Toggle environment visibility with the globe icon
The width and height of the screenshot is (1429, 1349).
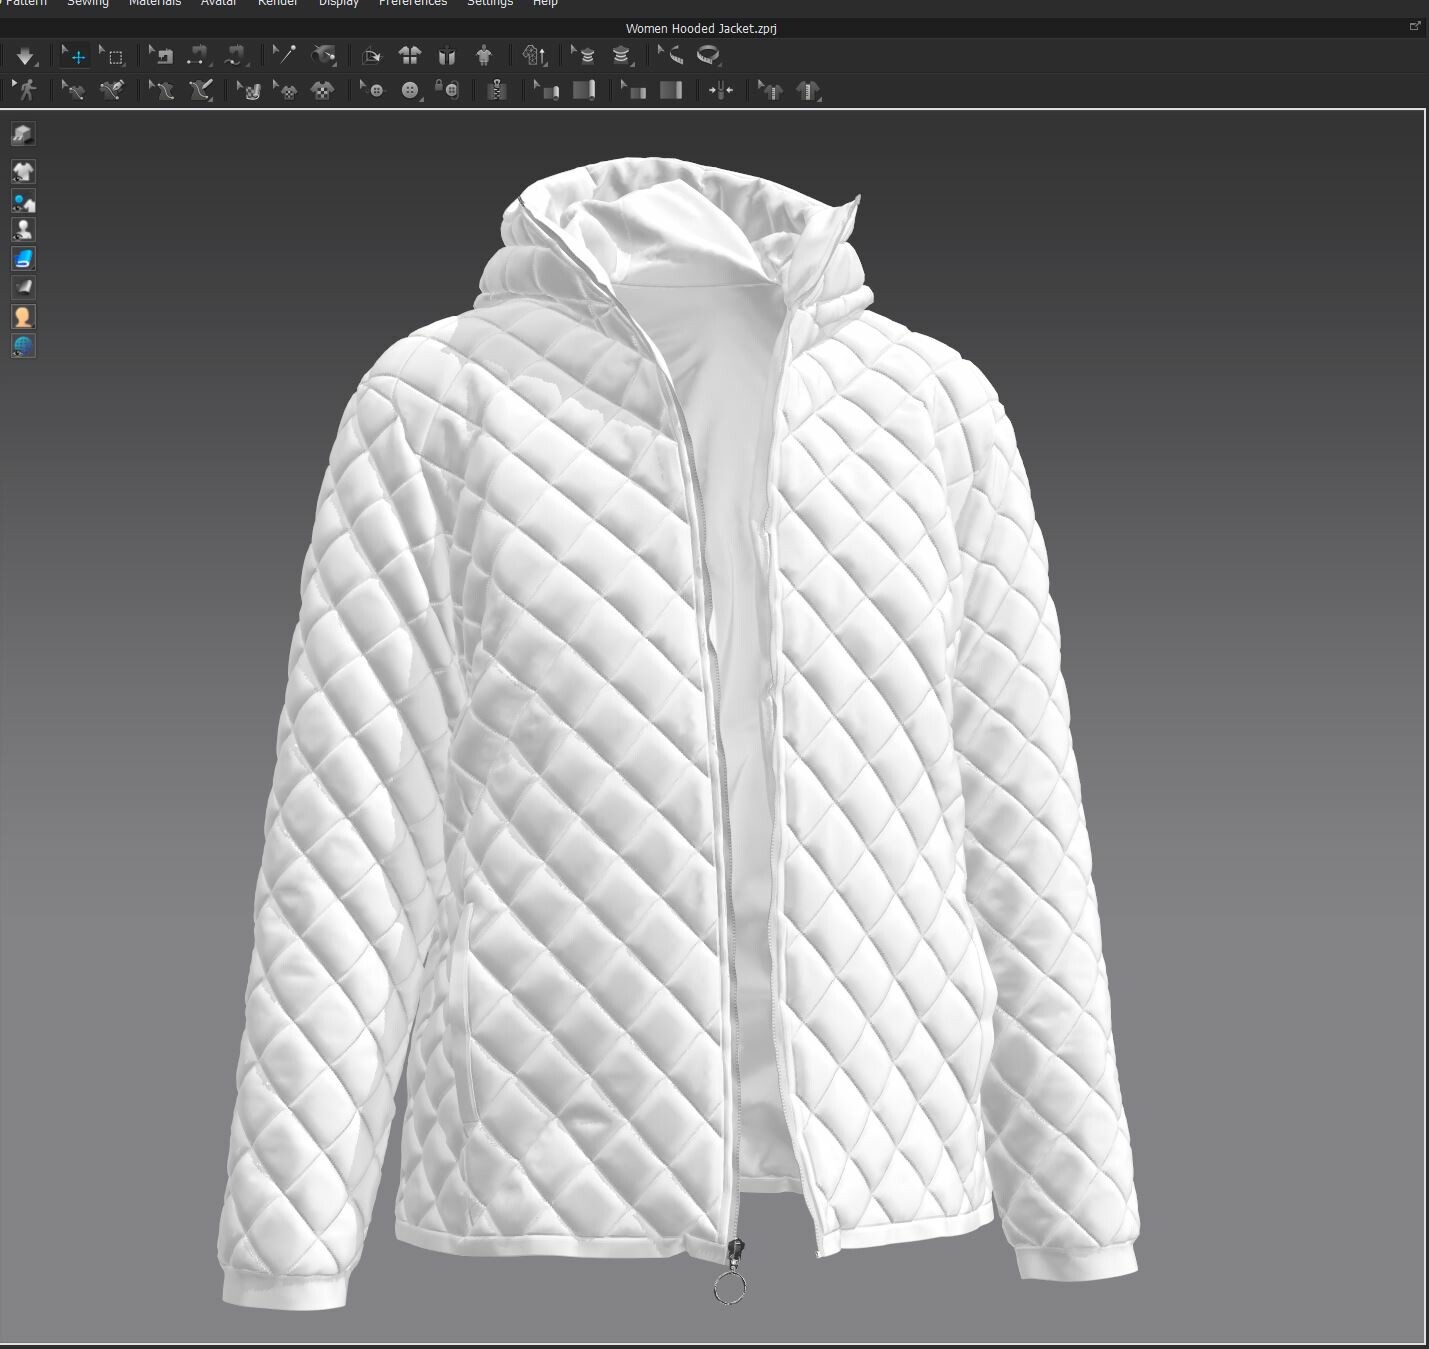coord(23,346)
